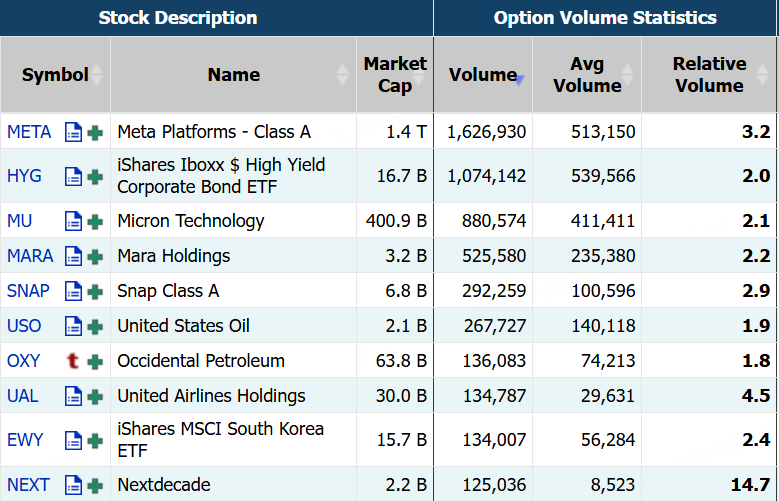Click the document icon next to META
The width and height of the screenshot is (779, 501).
click(x=73, y=132)
